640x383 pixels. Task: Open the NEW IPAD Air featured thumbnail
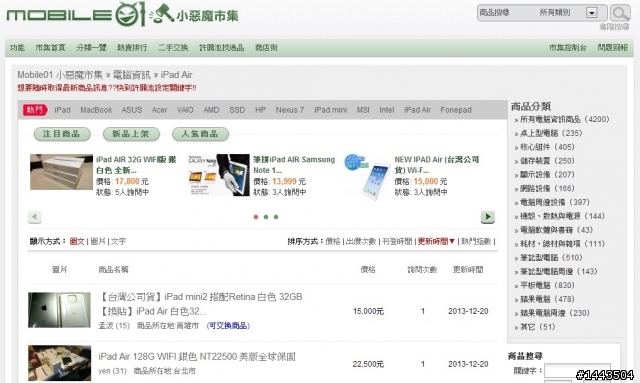[x=367, y=177]
